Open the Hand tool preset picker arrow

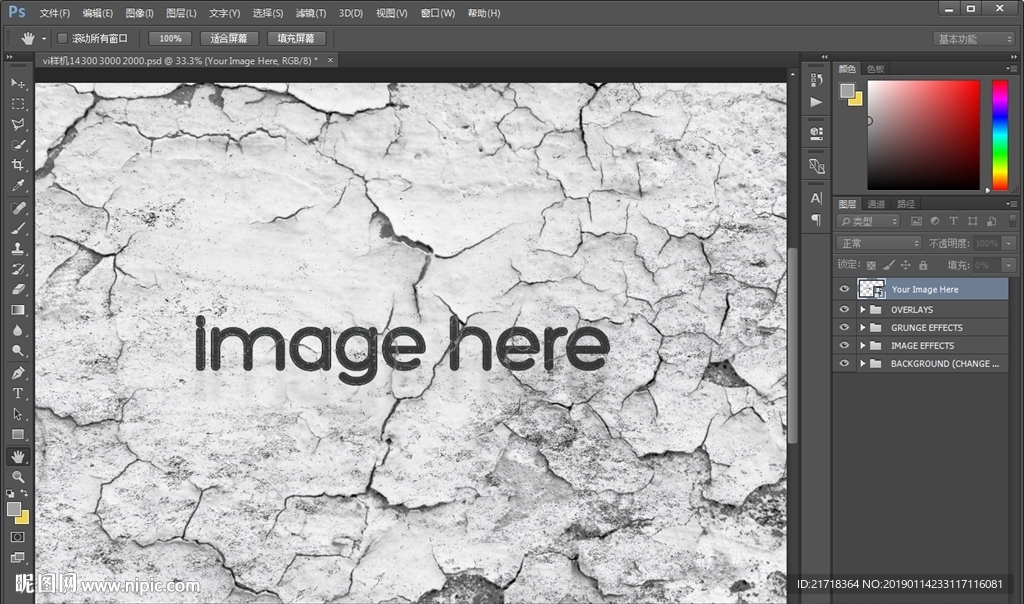[x=44, y=39]
